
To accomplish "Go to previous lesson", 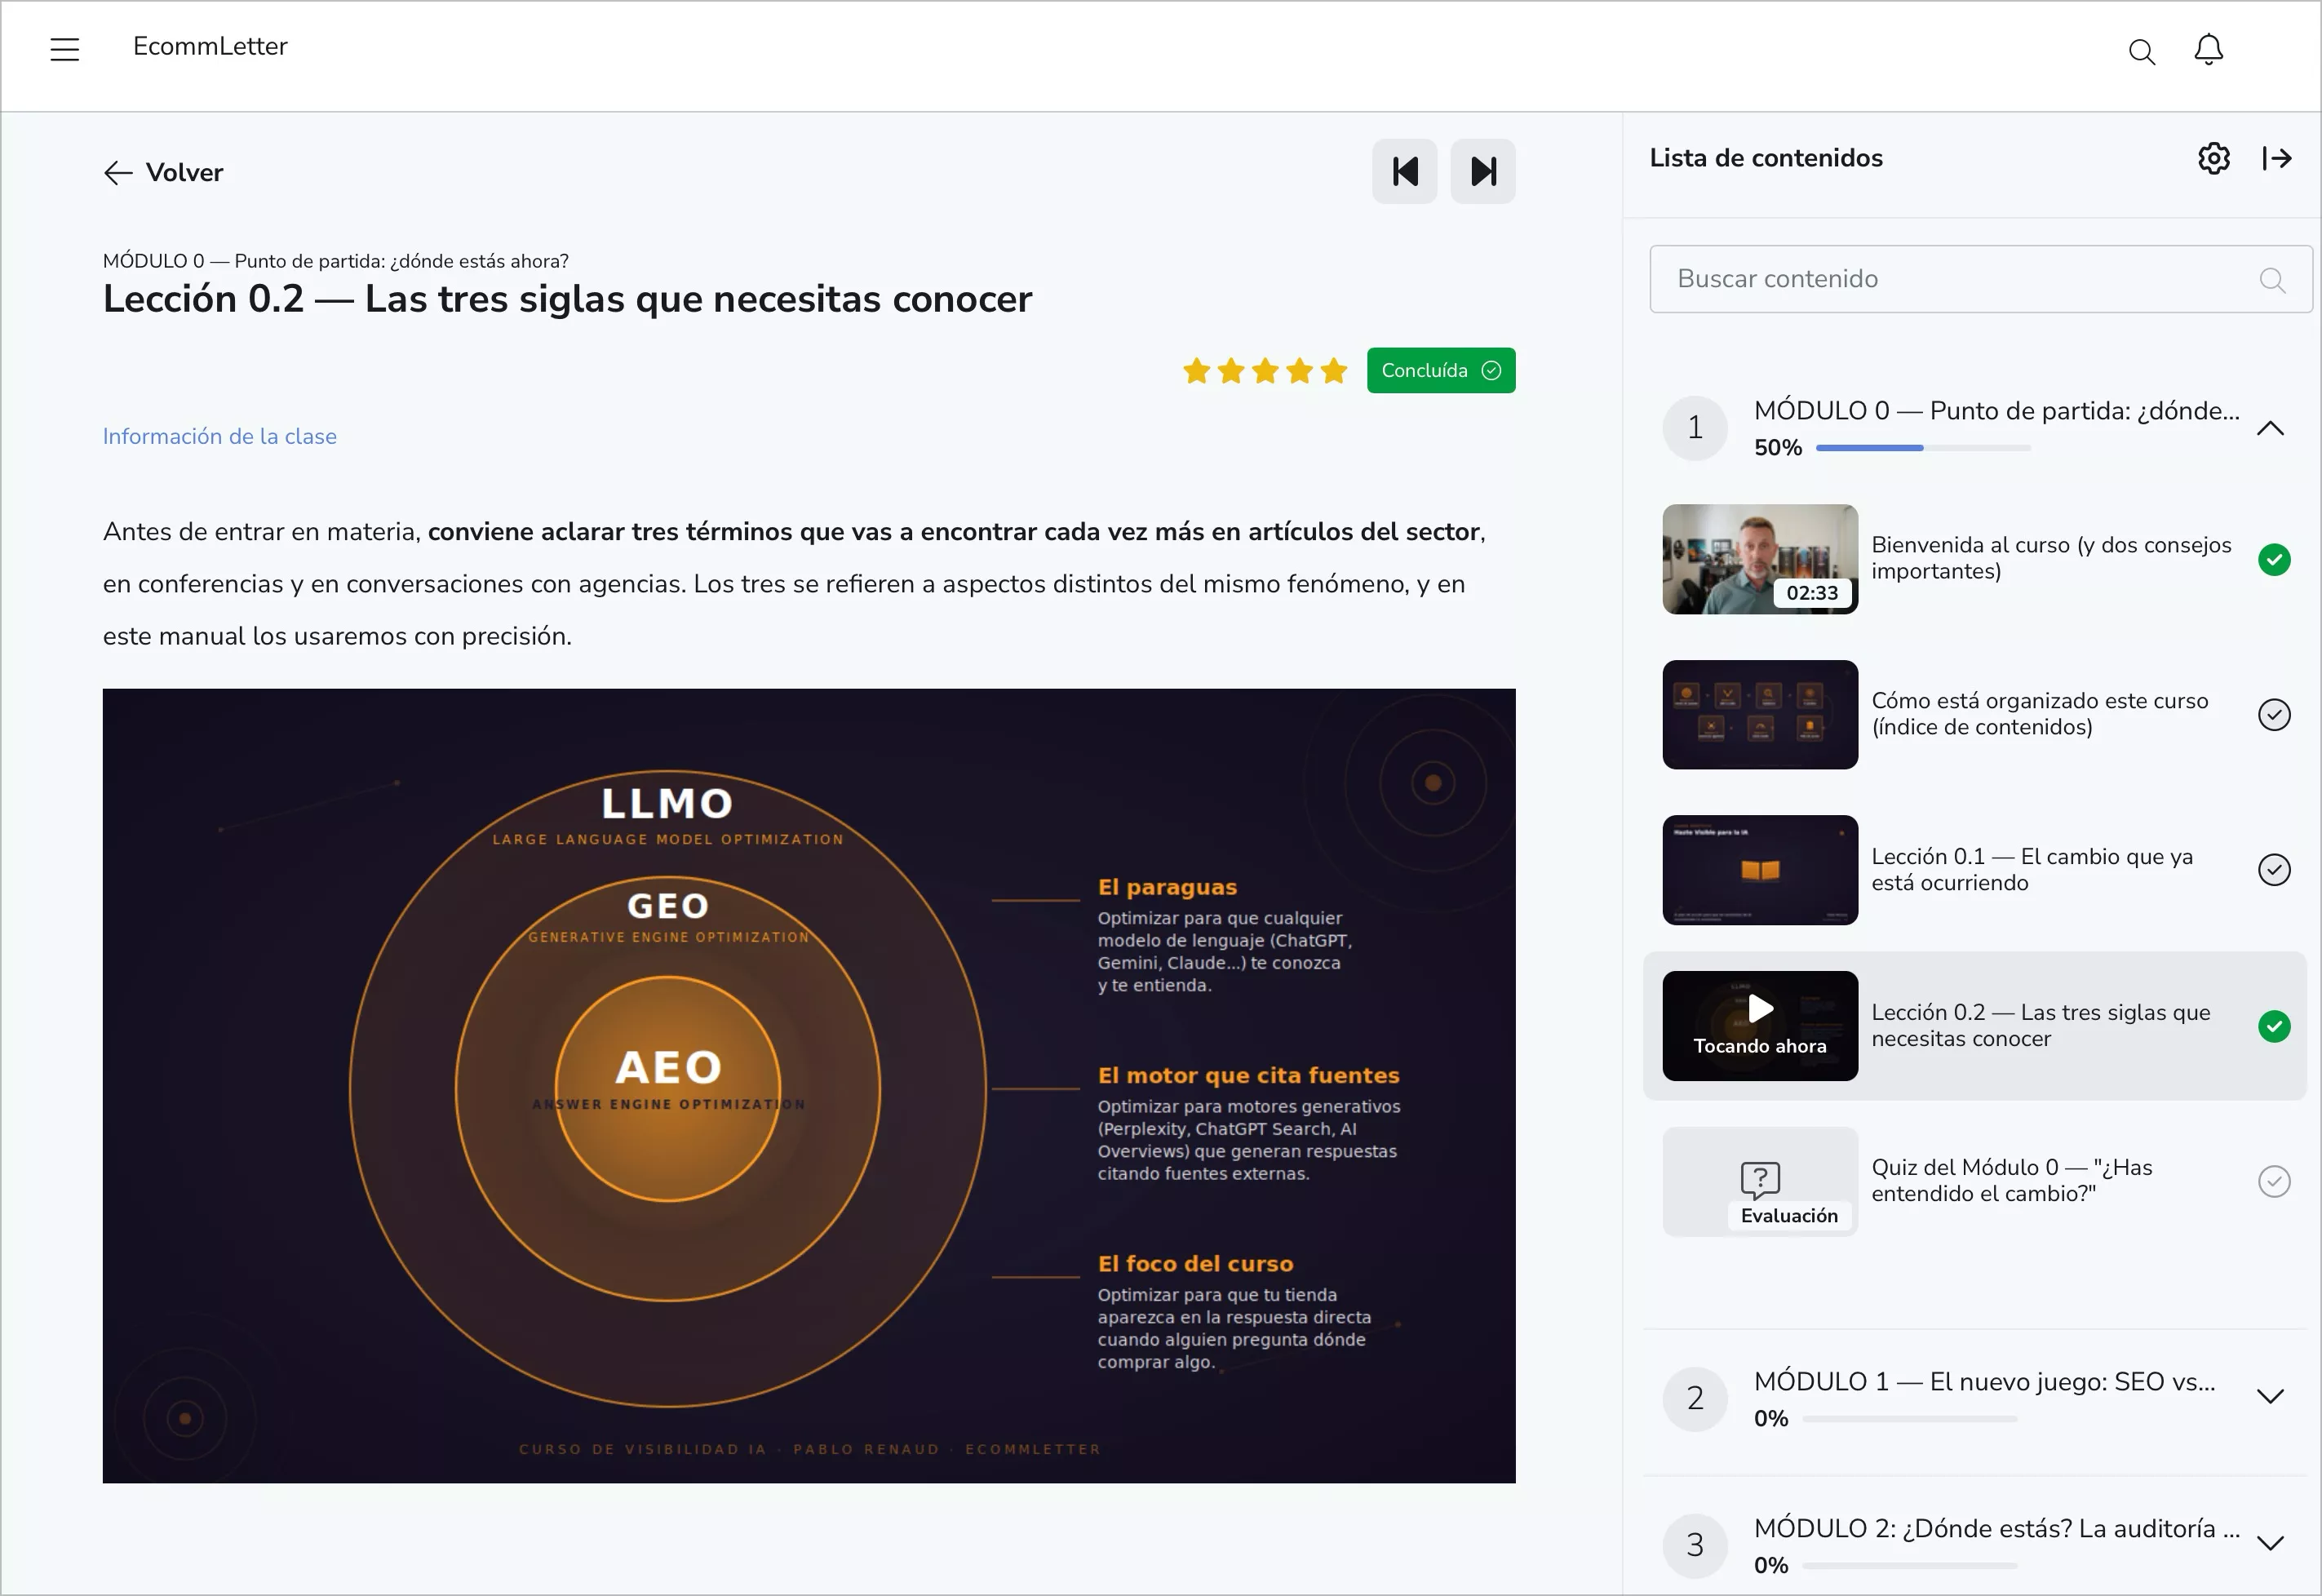I will coord(1404,172).
